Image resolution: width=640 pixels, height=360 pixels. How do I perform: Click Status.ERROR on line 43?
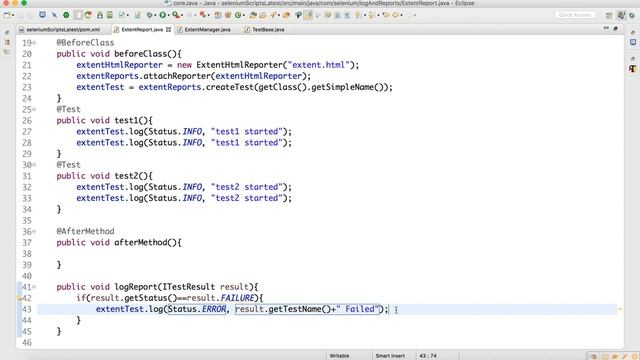point(197,309)
